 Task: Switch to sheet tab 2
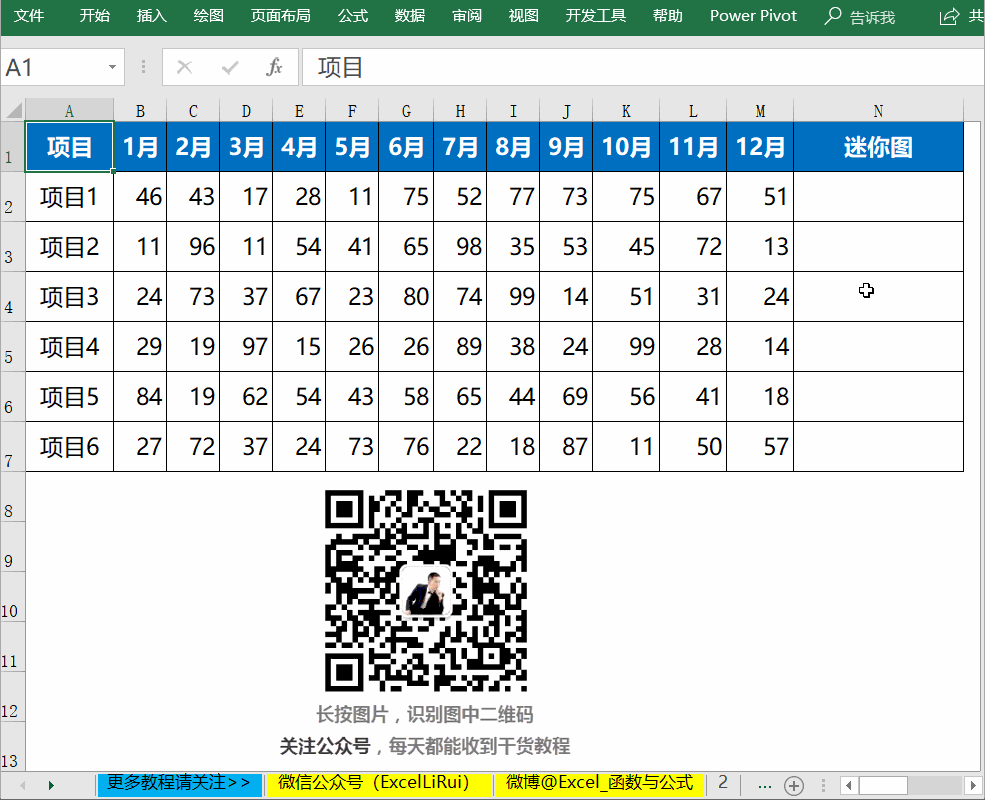722,784
